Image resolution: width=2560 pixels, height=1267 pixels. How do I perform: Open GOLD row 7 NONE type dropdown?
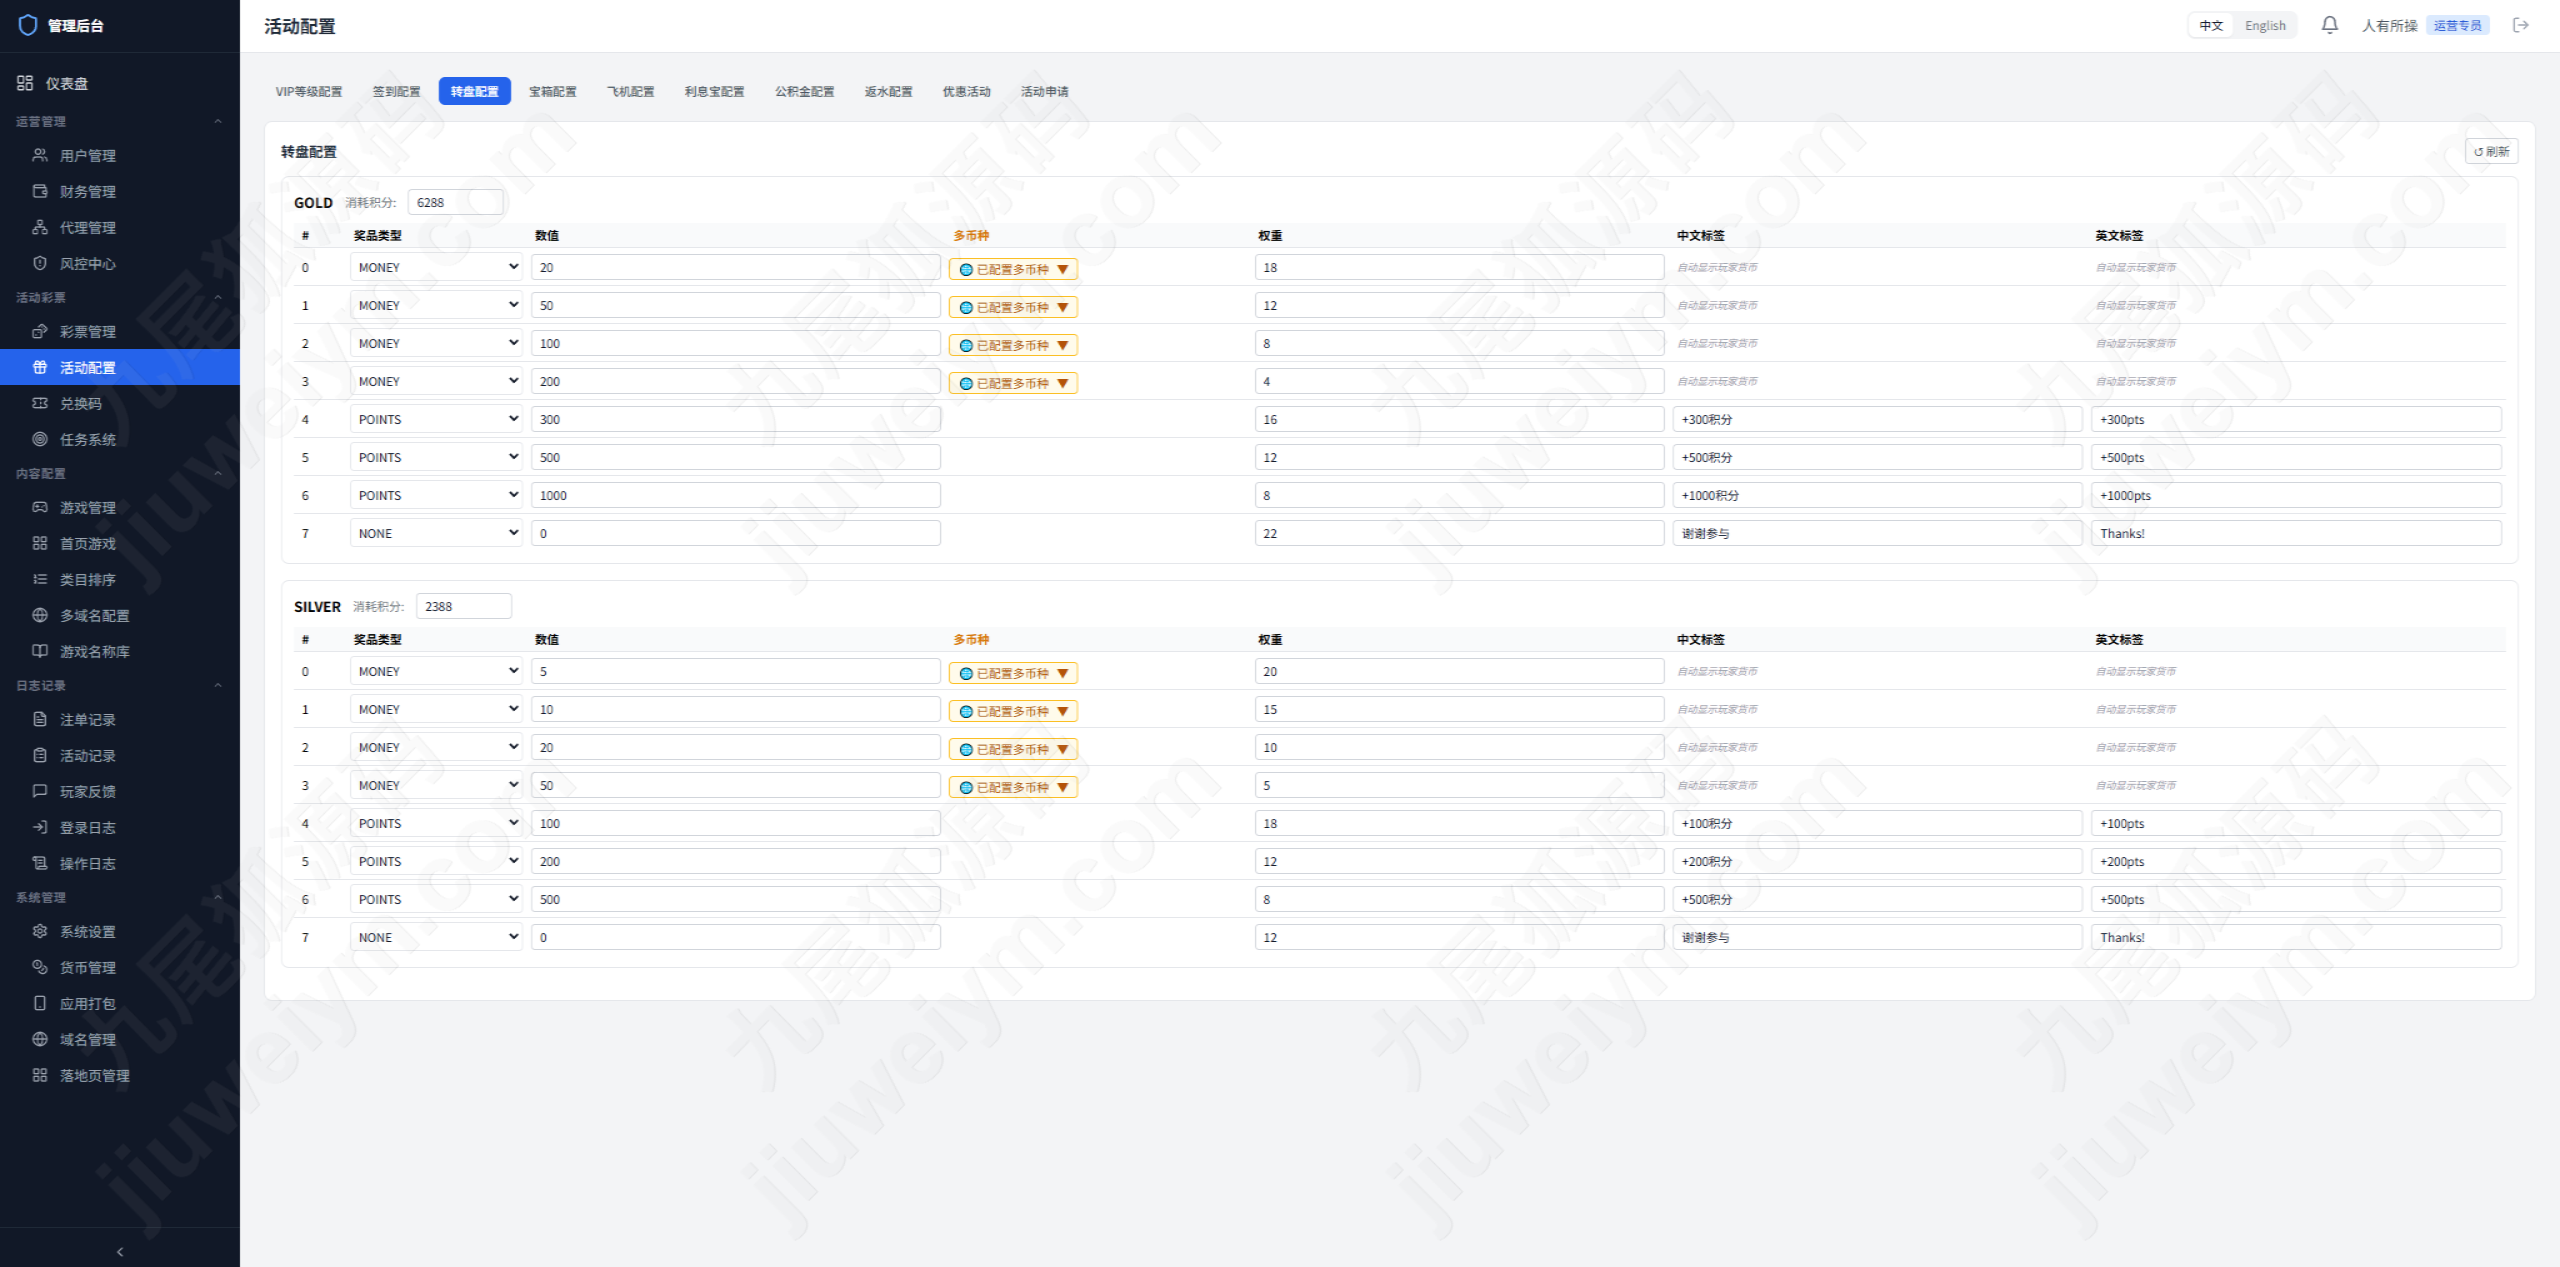click(x=436, y=533)
